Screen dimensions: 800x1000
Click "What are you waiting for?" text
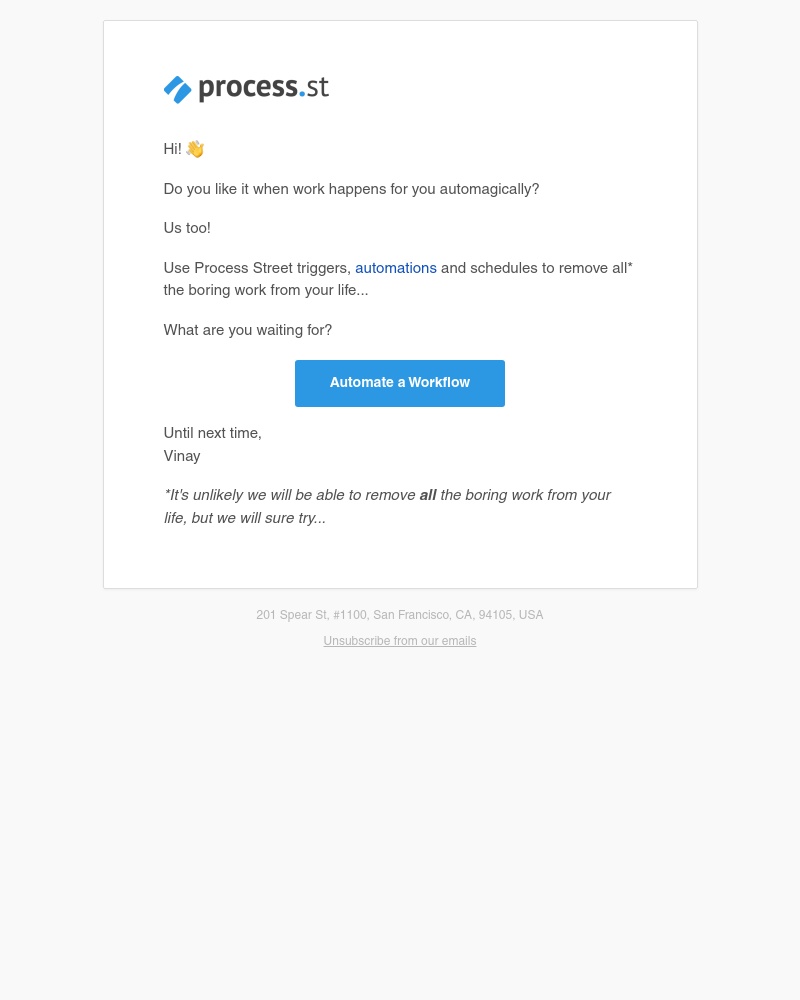248,330
